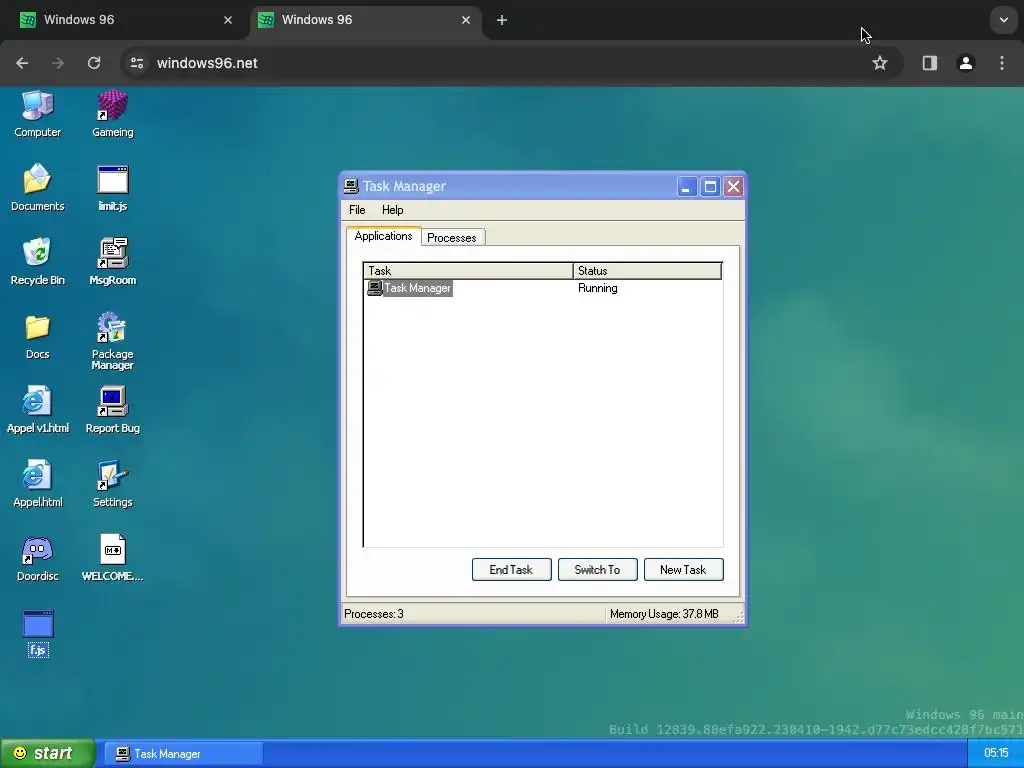The height and width of the screenshot is (768, 1024).
Task: Click the Task Manager row icon in list
Action: [375, 288]
